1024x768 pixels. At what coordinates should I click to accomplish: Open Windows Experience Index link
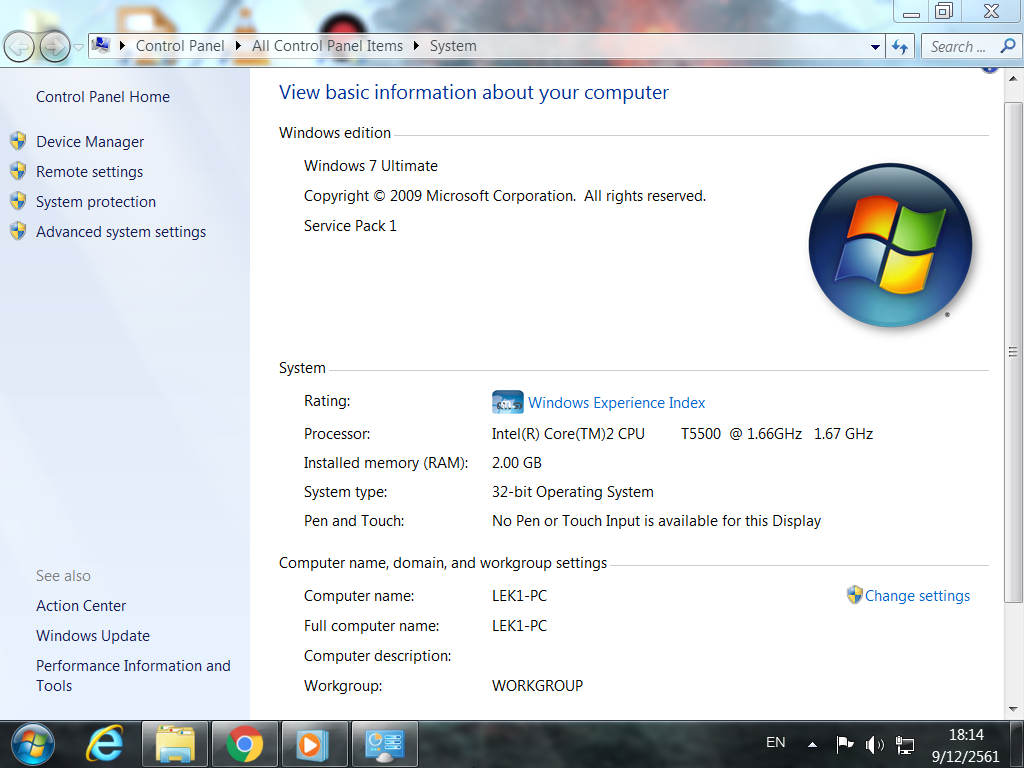(x=616, y=403)
